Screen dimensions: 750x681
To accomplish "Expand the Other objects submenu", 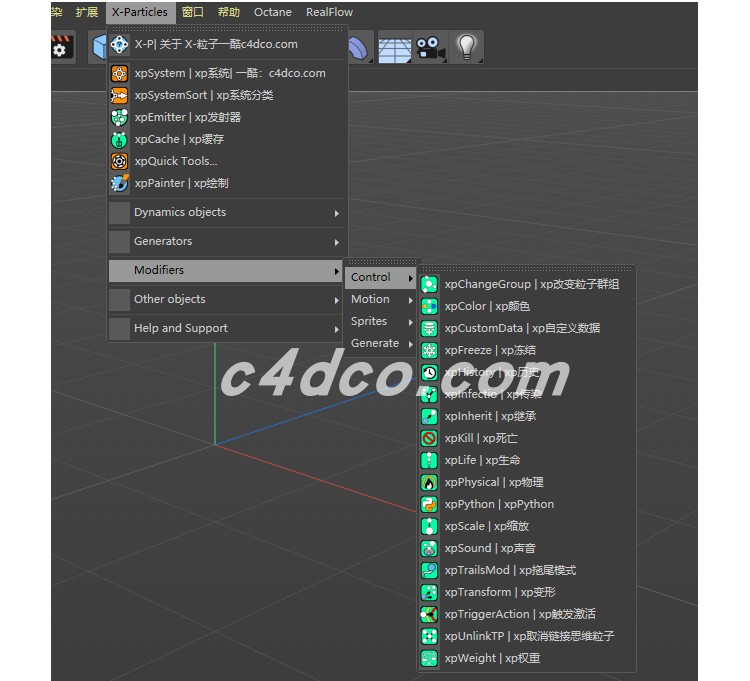I will coord(226,299).
